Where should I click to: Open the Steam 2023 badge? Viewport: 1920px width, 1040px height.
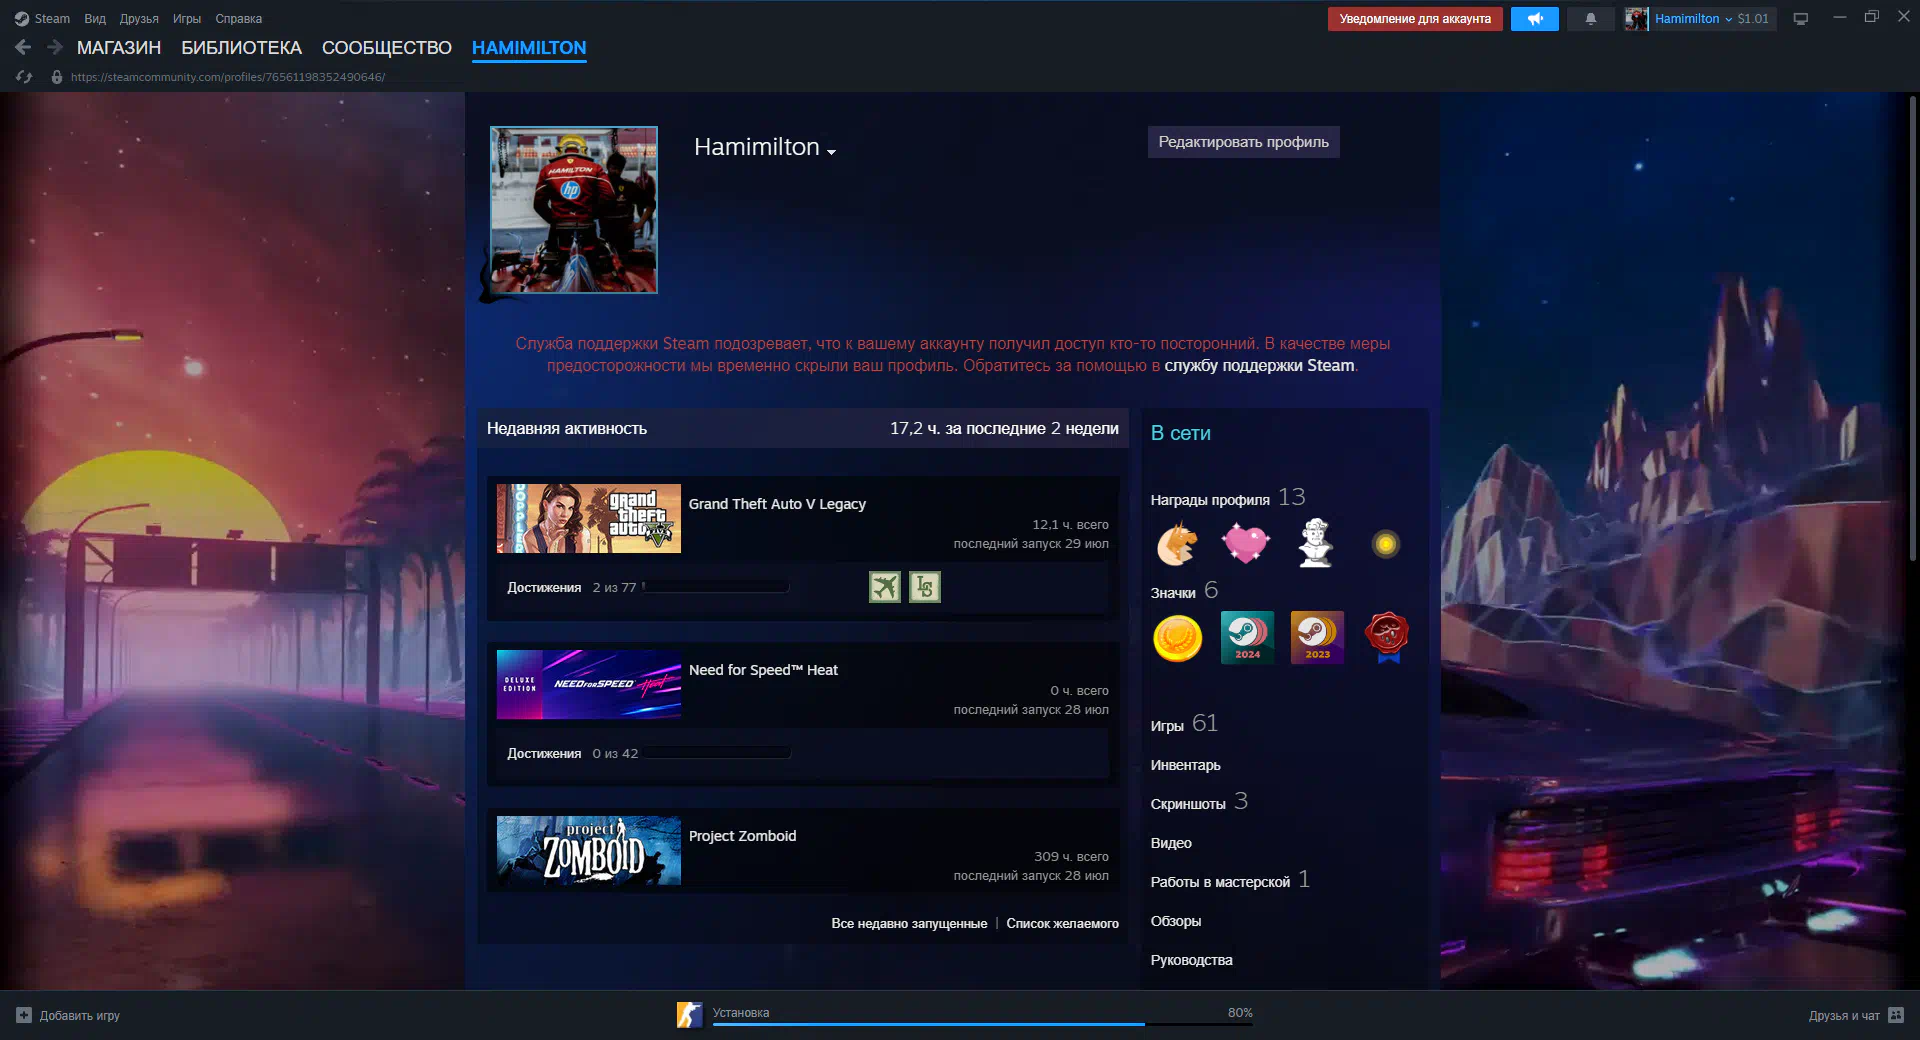click(1317, 638)
